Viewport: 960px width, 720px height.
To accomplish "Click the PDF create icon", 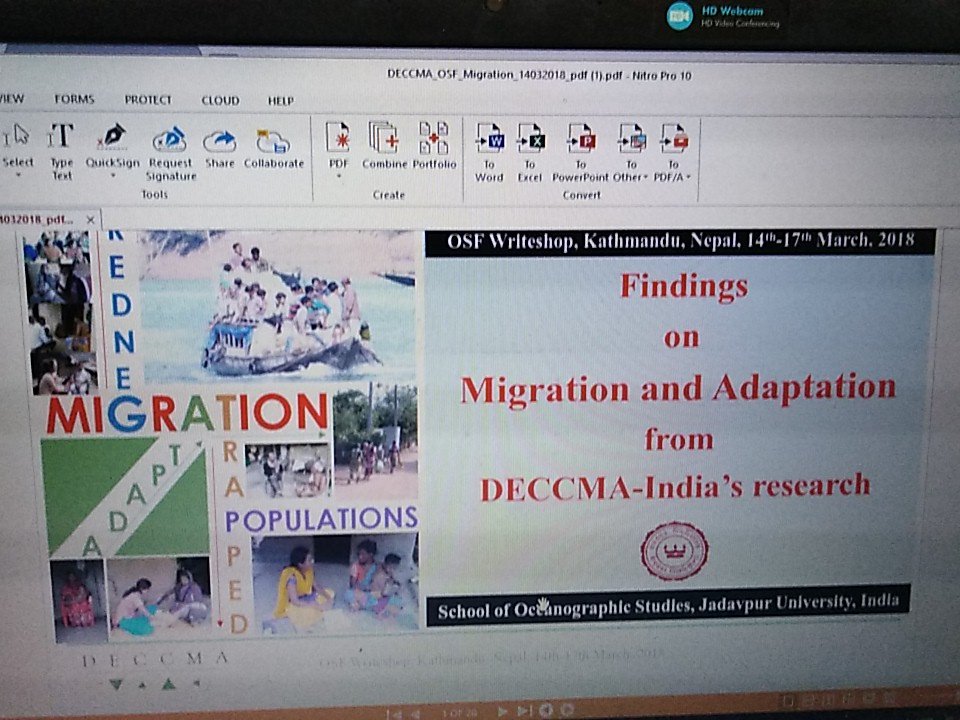I will point(338,138).
